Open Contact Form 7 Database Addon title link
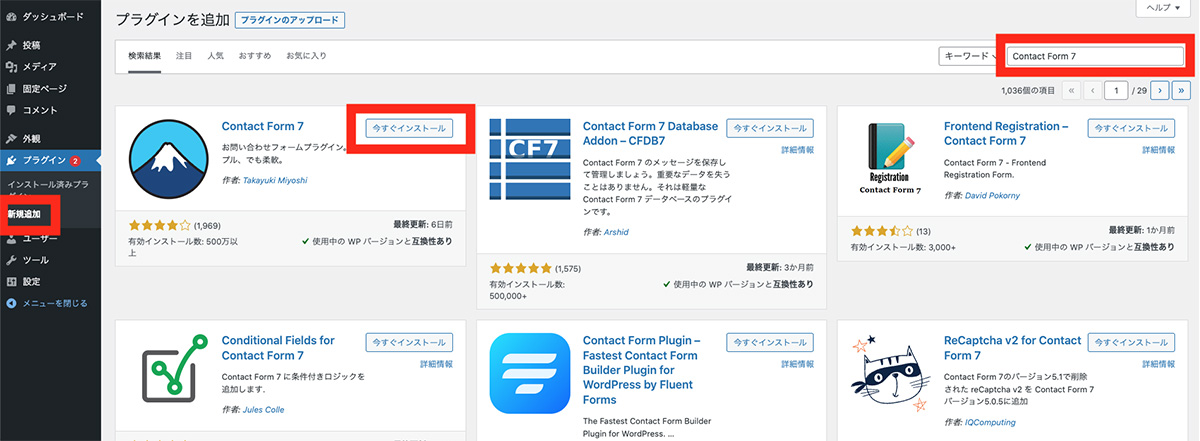 pyautogui.click(x=651, y=134)
